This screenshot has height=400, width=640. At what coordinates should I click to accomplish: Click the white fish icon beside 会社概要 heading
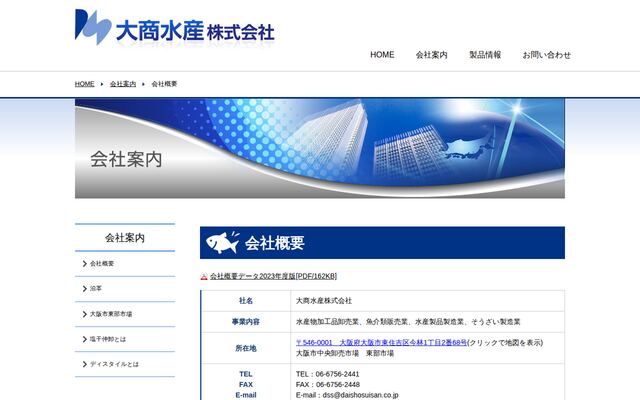(222, 242)
